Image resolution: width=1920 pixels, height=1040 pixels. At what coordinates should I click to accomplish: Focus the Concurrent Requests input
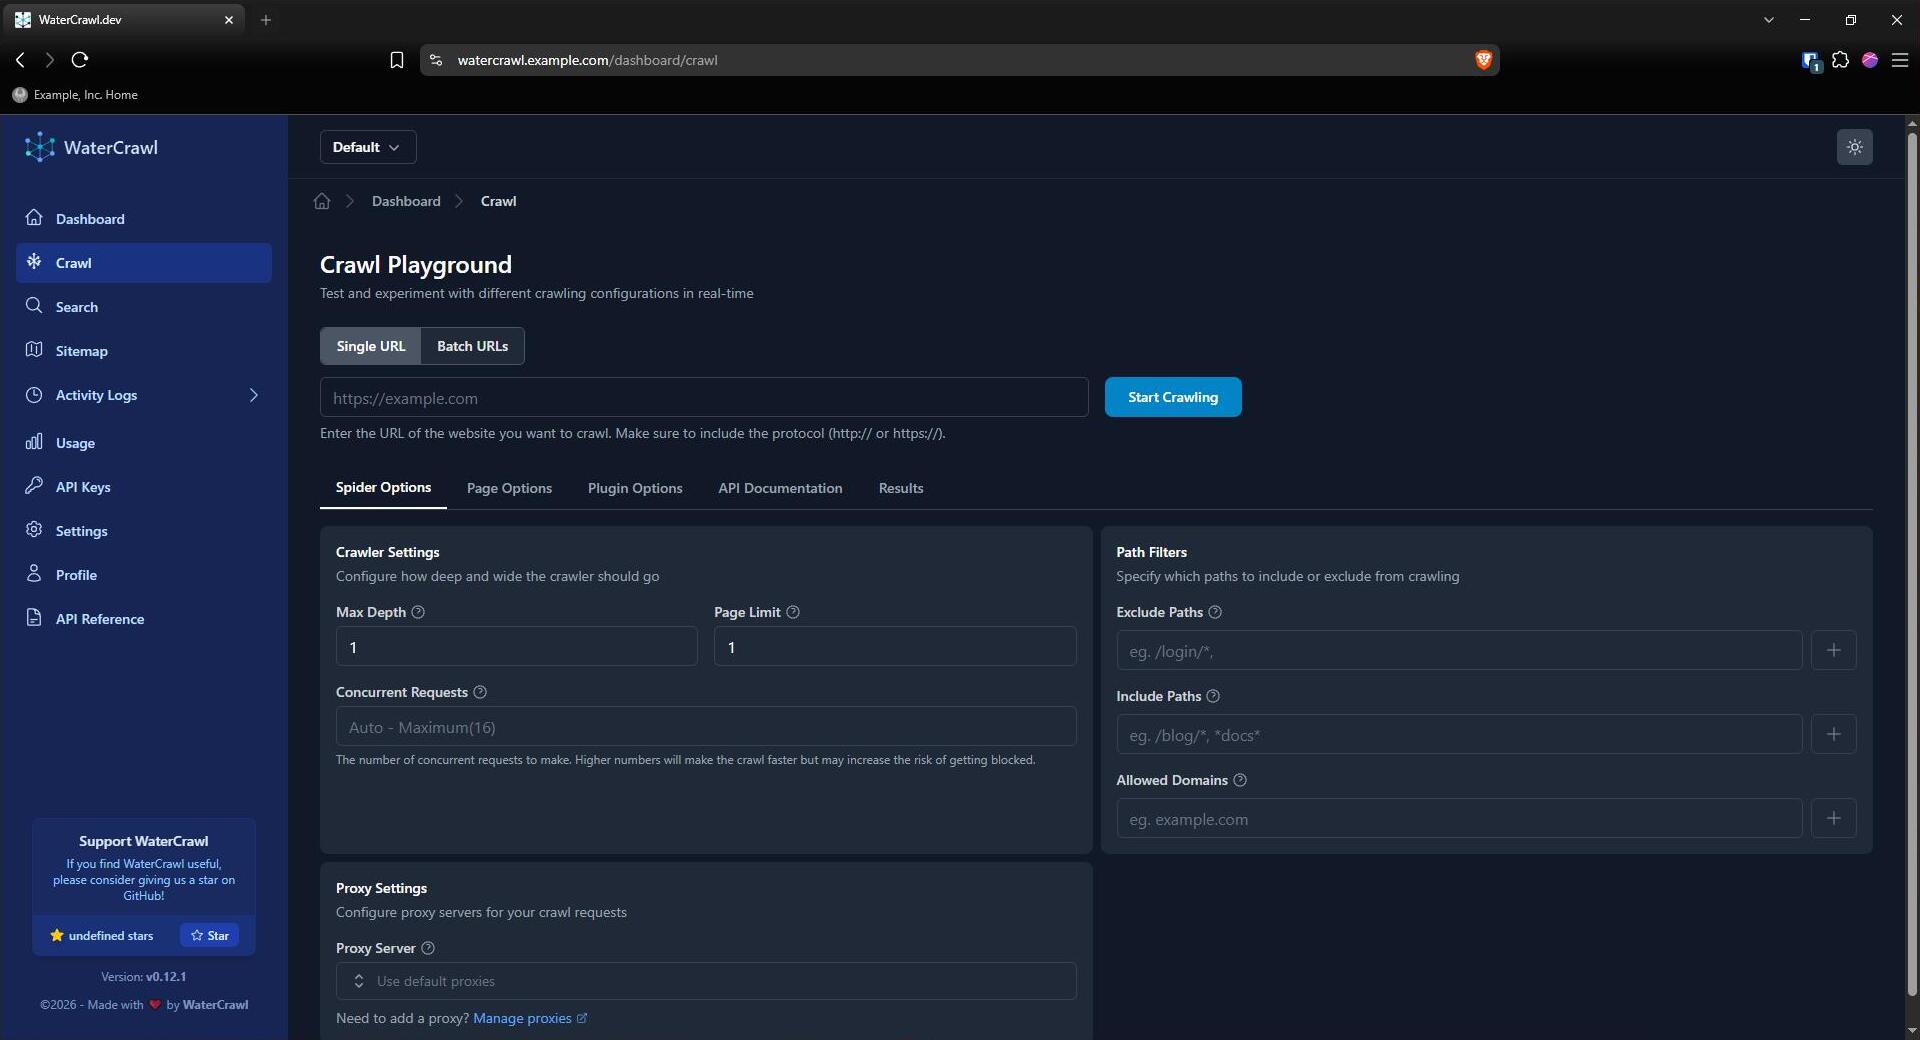(x=706, y=727)
